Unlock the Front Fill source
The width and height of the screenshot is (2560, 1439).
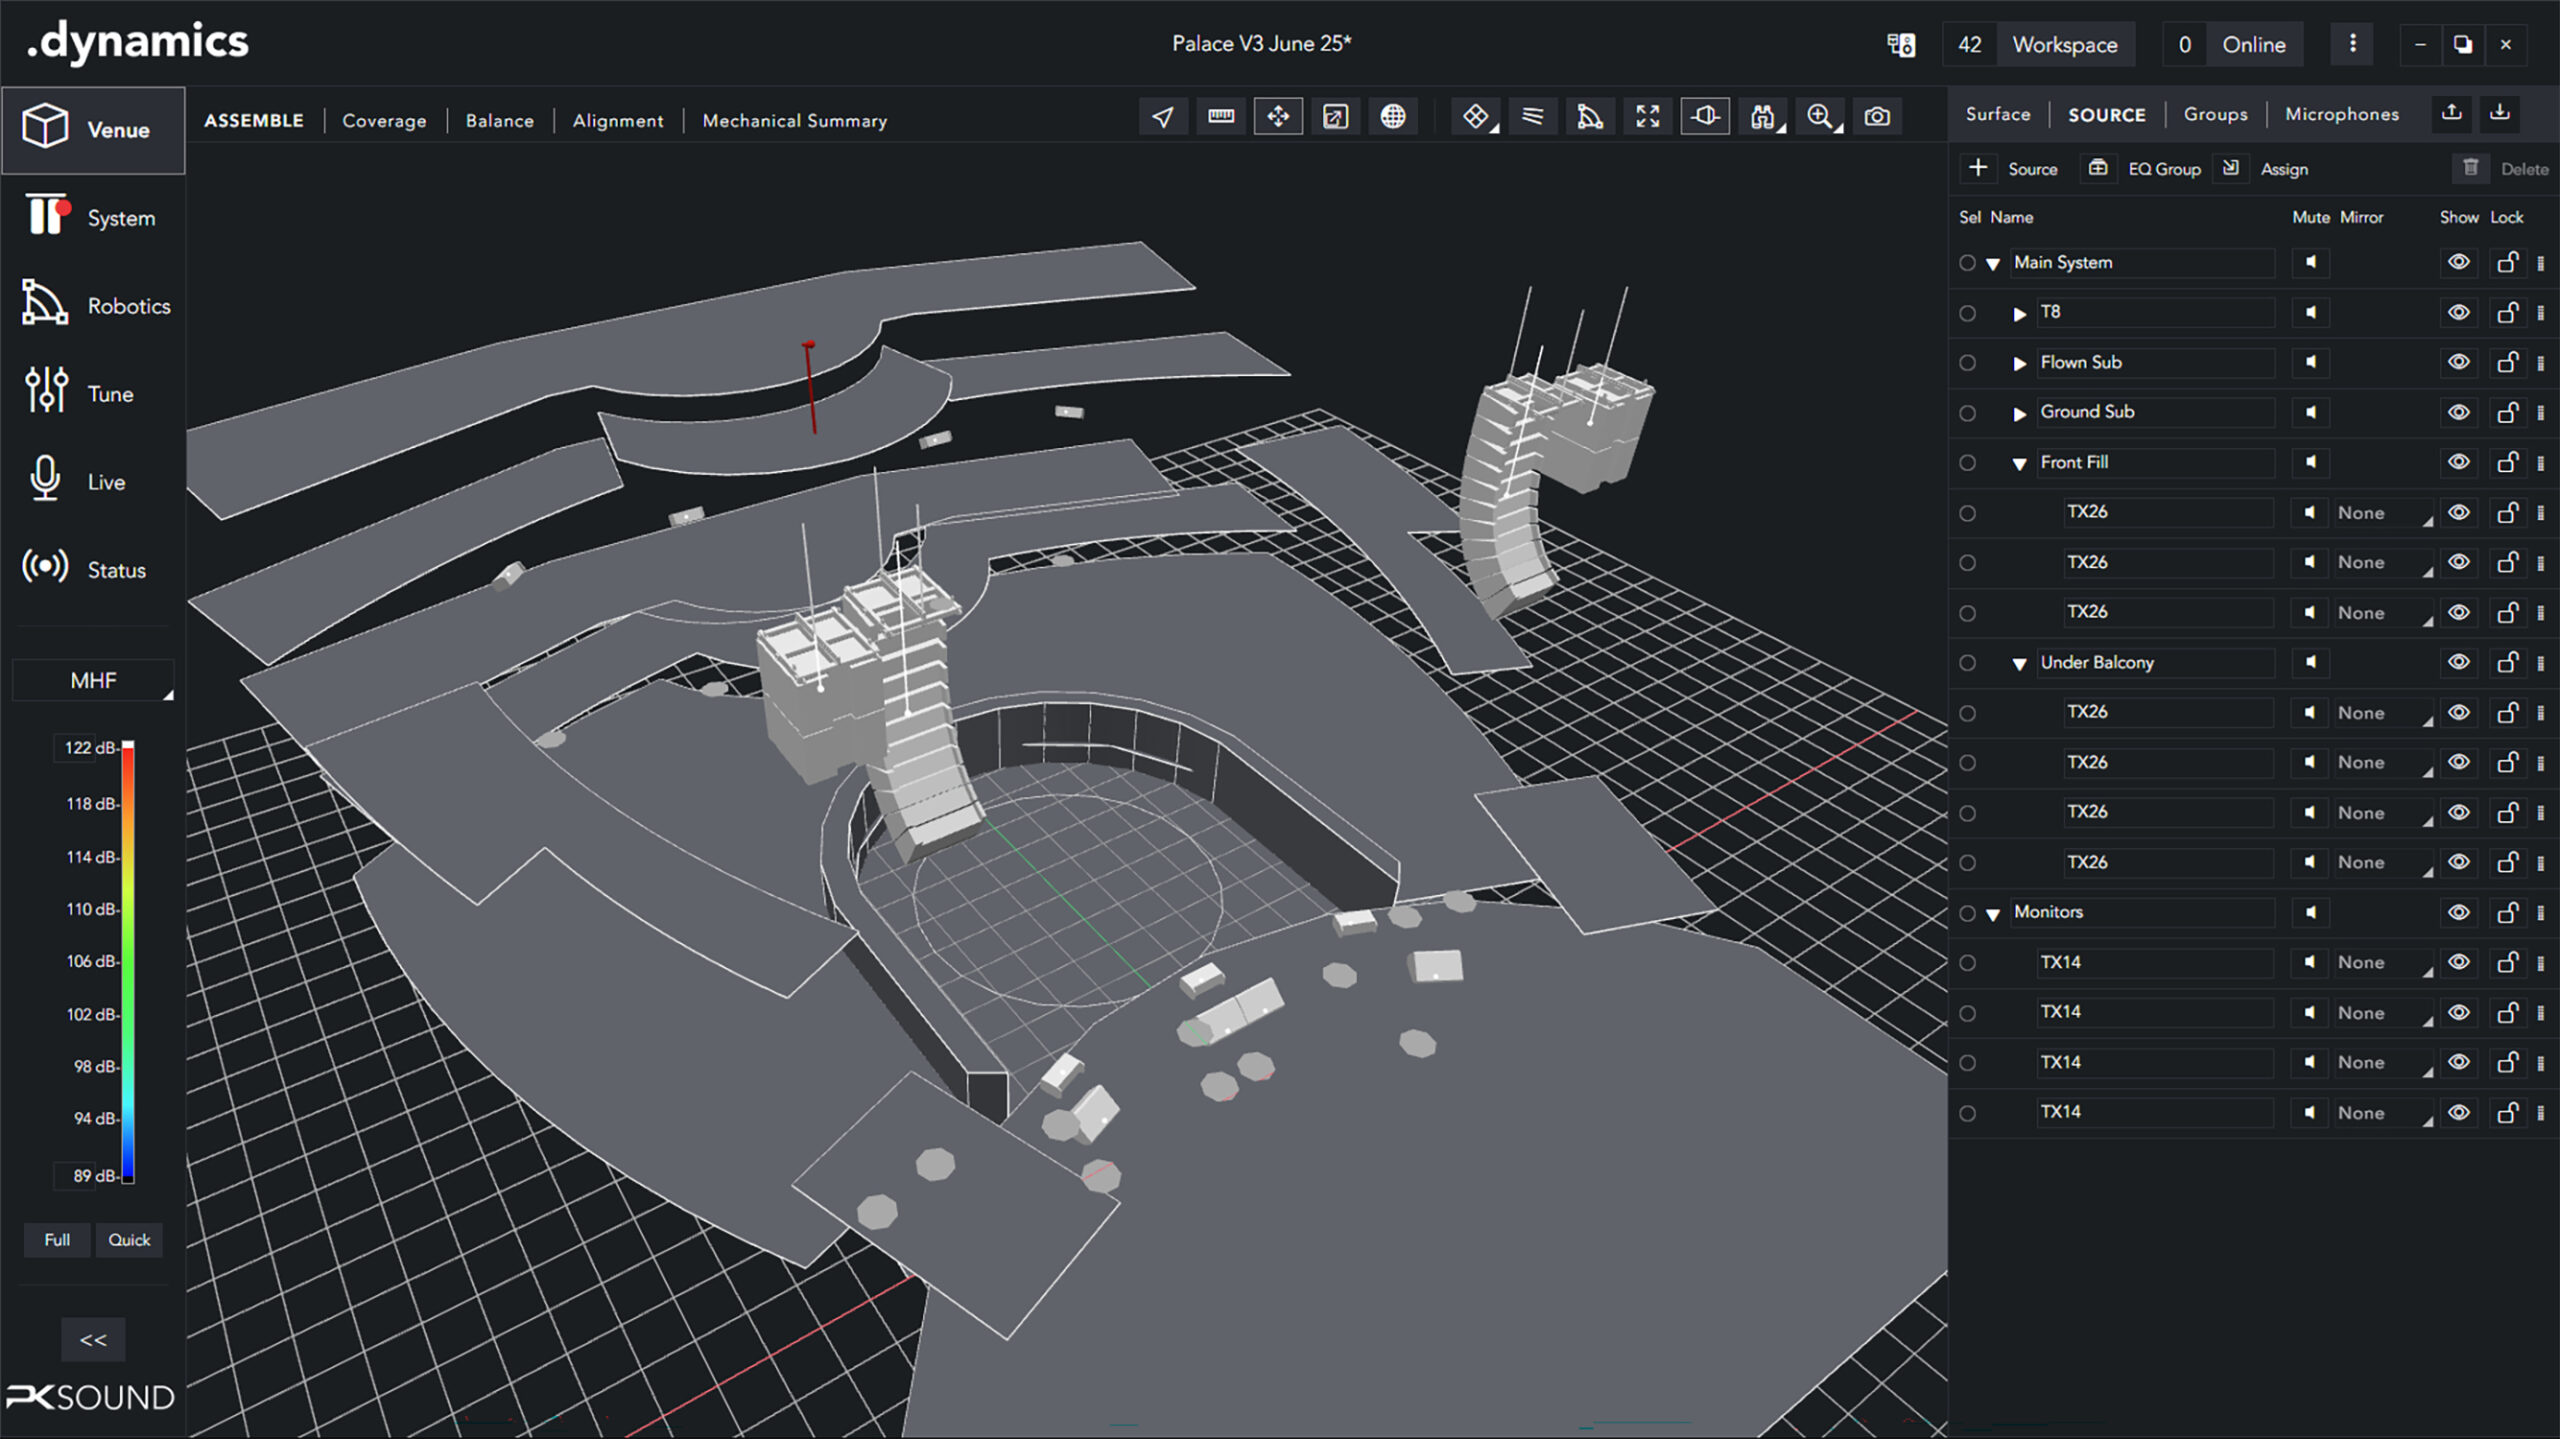(x=2508, y=462)
